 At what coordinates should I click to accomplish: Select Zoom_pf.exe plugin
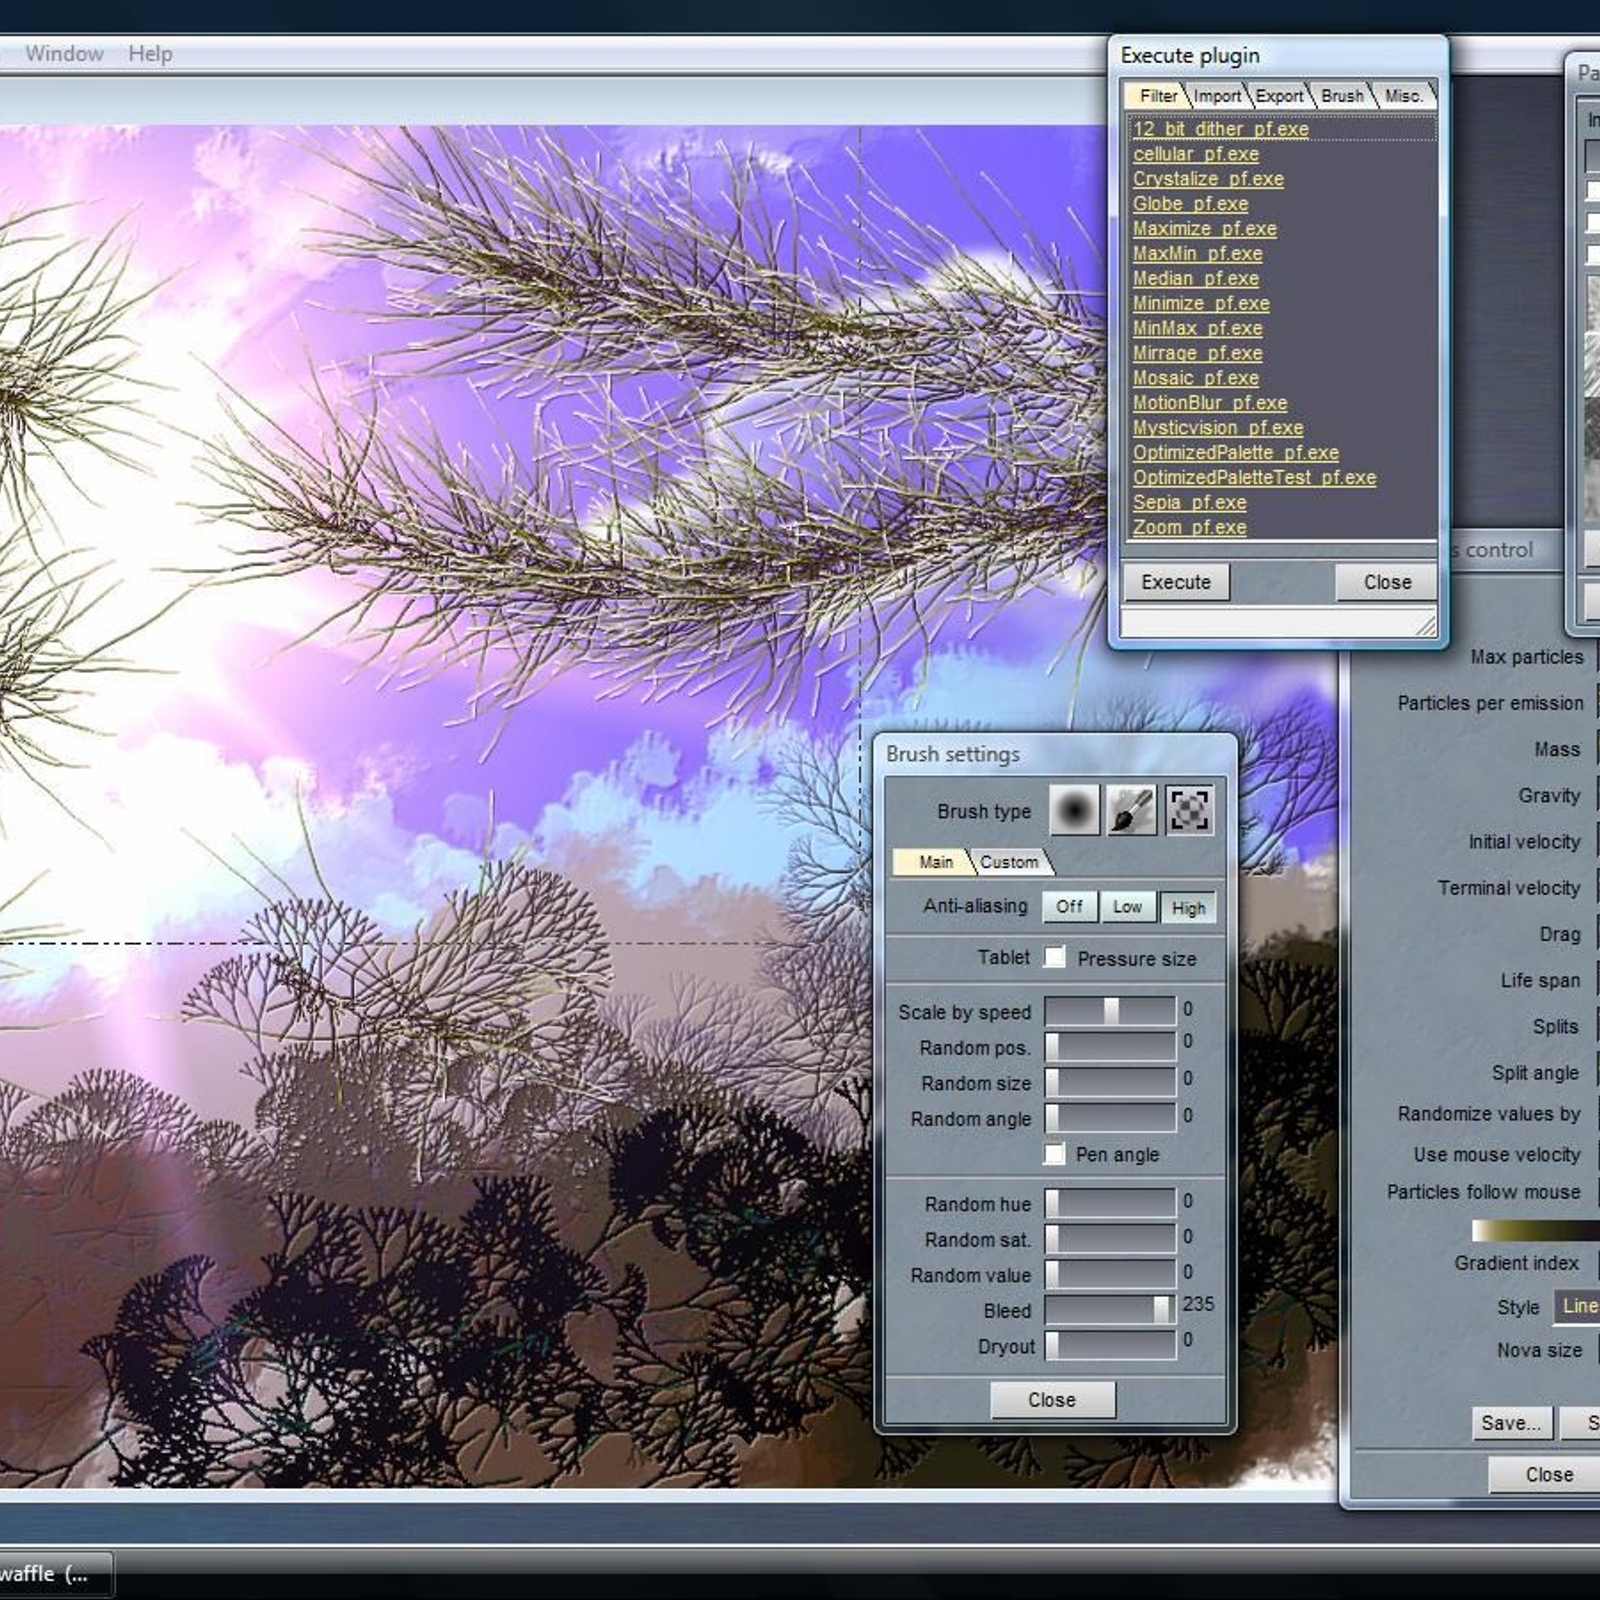point(1189,528)
